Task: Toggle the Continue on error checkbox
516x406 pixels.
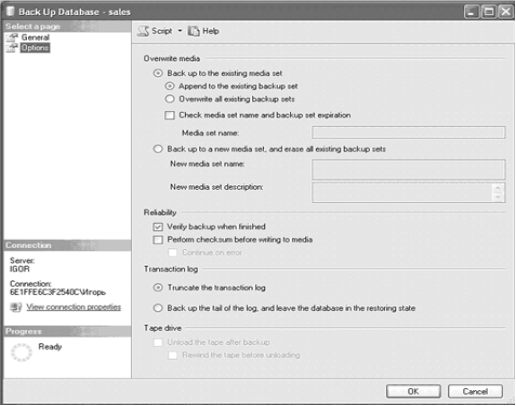Action: coord(172,252)
